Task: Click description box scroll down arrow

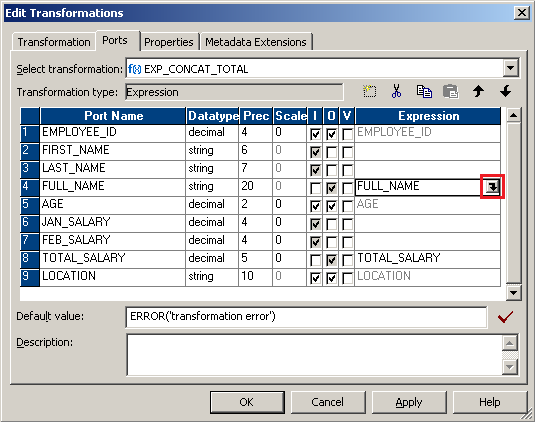Action: tap(509, 367)
